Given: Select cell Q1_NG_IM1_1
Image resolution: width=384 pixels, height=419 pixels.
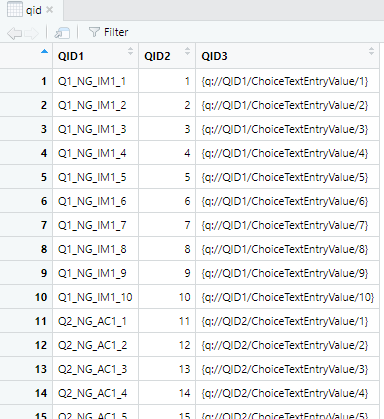Looking at the screenshot, I should click(x=95, y=81).
